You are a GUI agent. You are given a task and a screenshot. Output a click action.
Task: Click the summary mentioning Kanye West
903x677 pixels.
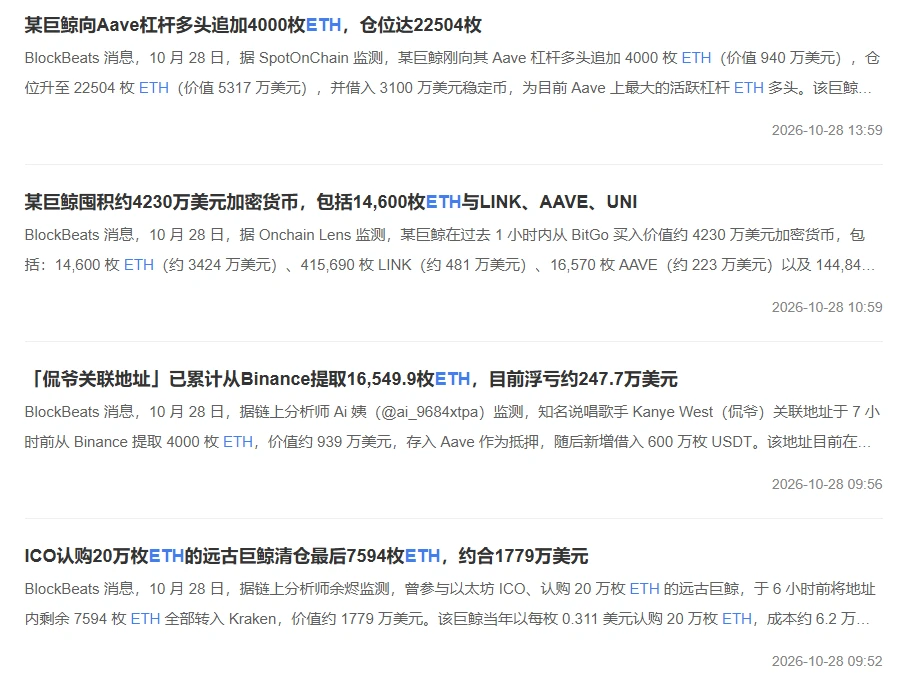point(453,427)
